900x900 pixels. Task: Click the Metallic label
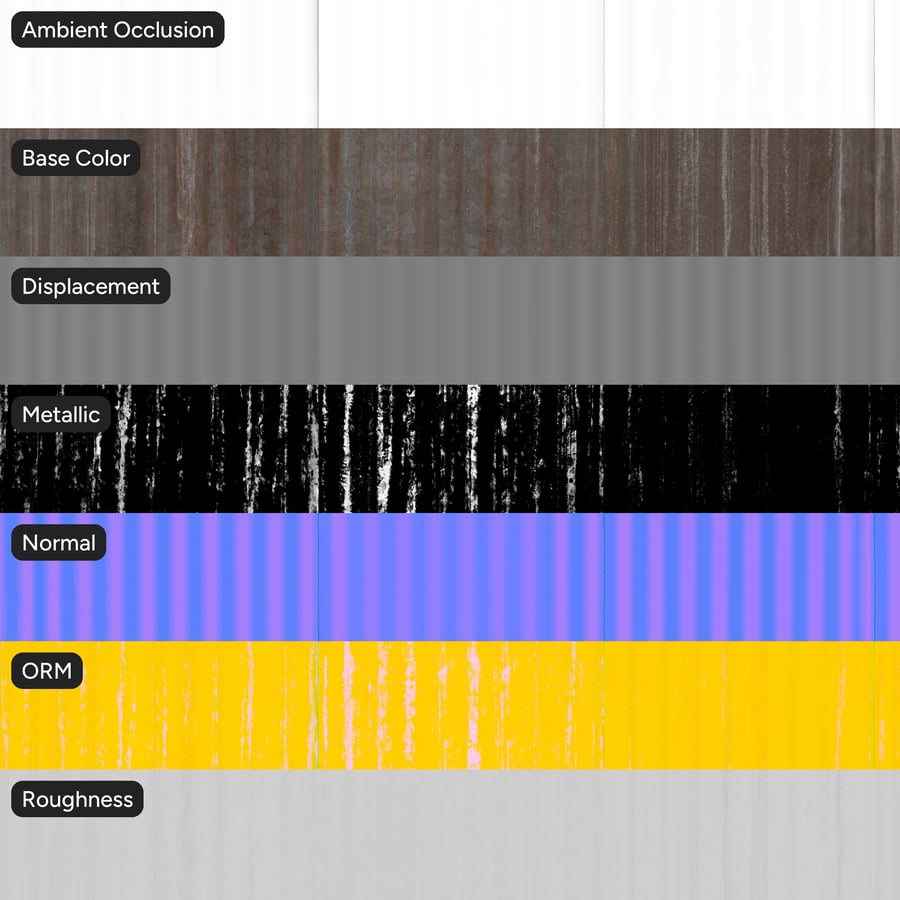pyautogui.click(x=61, y=414)
